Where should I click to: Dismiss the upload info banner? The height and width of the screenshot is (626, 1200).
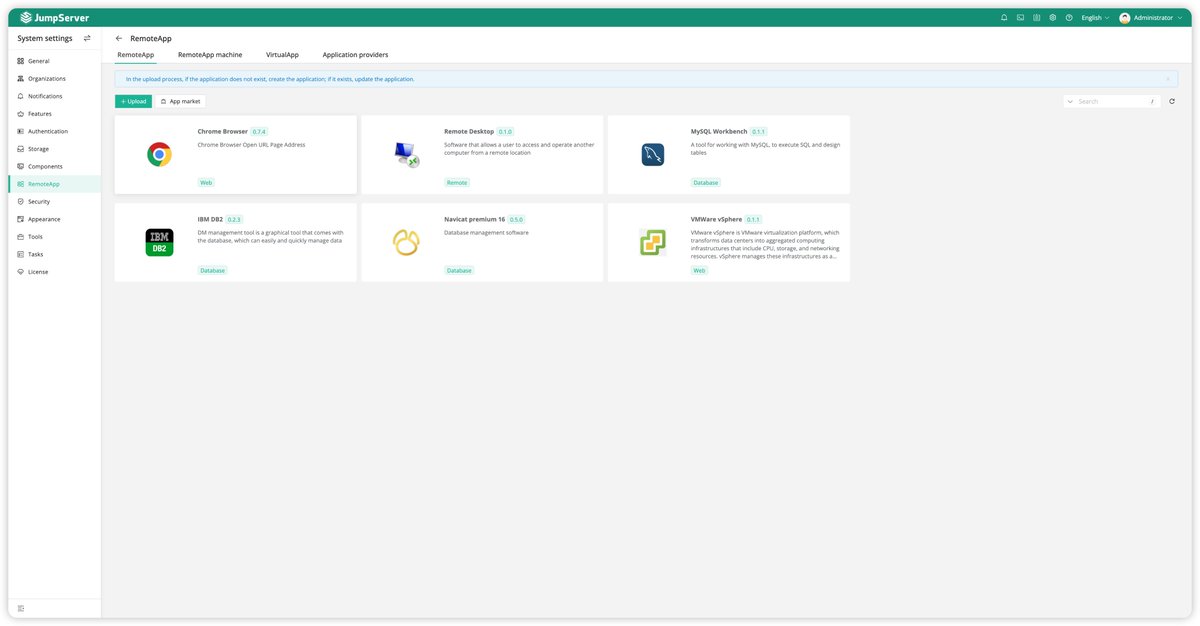[1167, 79]
